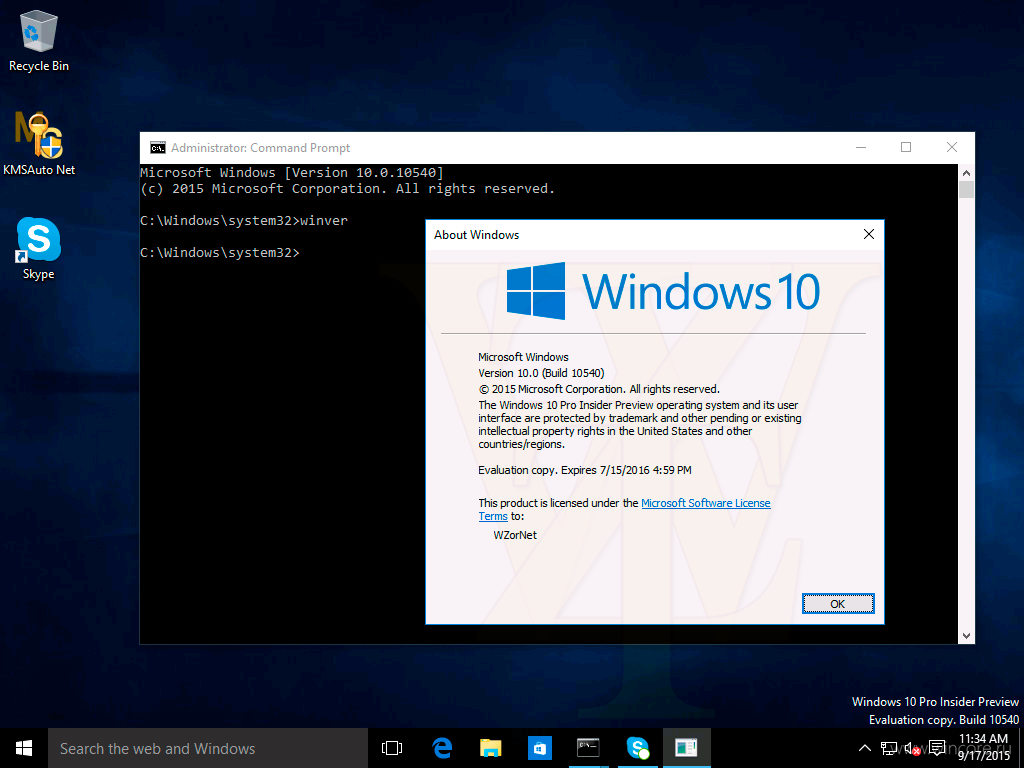Screen dimensions: 1024x768
Task: Open the muted volume tray icon
Action: pyautogui.click(x=912, y=748)
